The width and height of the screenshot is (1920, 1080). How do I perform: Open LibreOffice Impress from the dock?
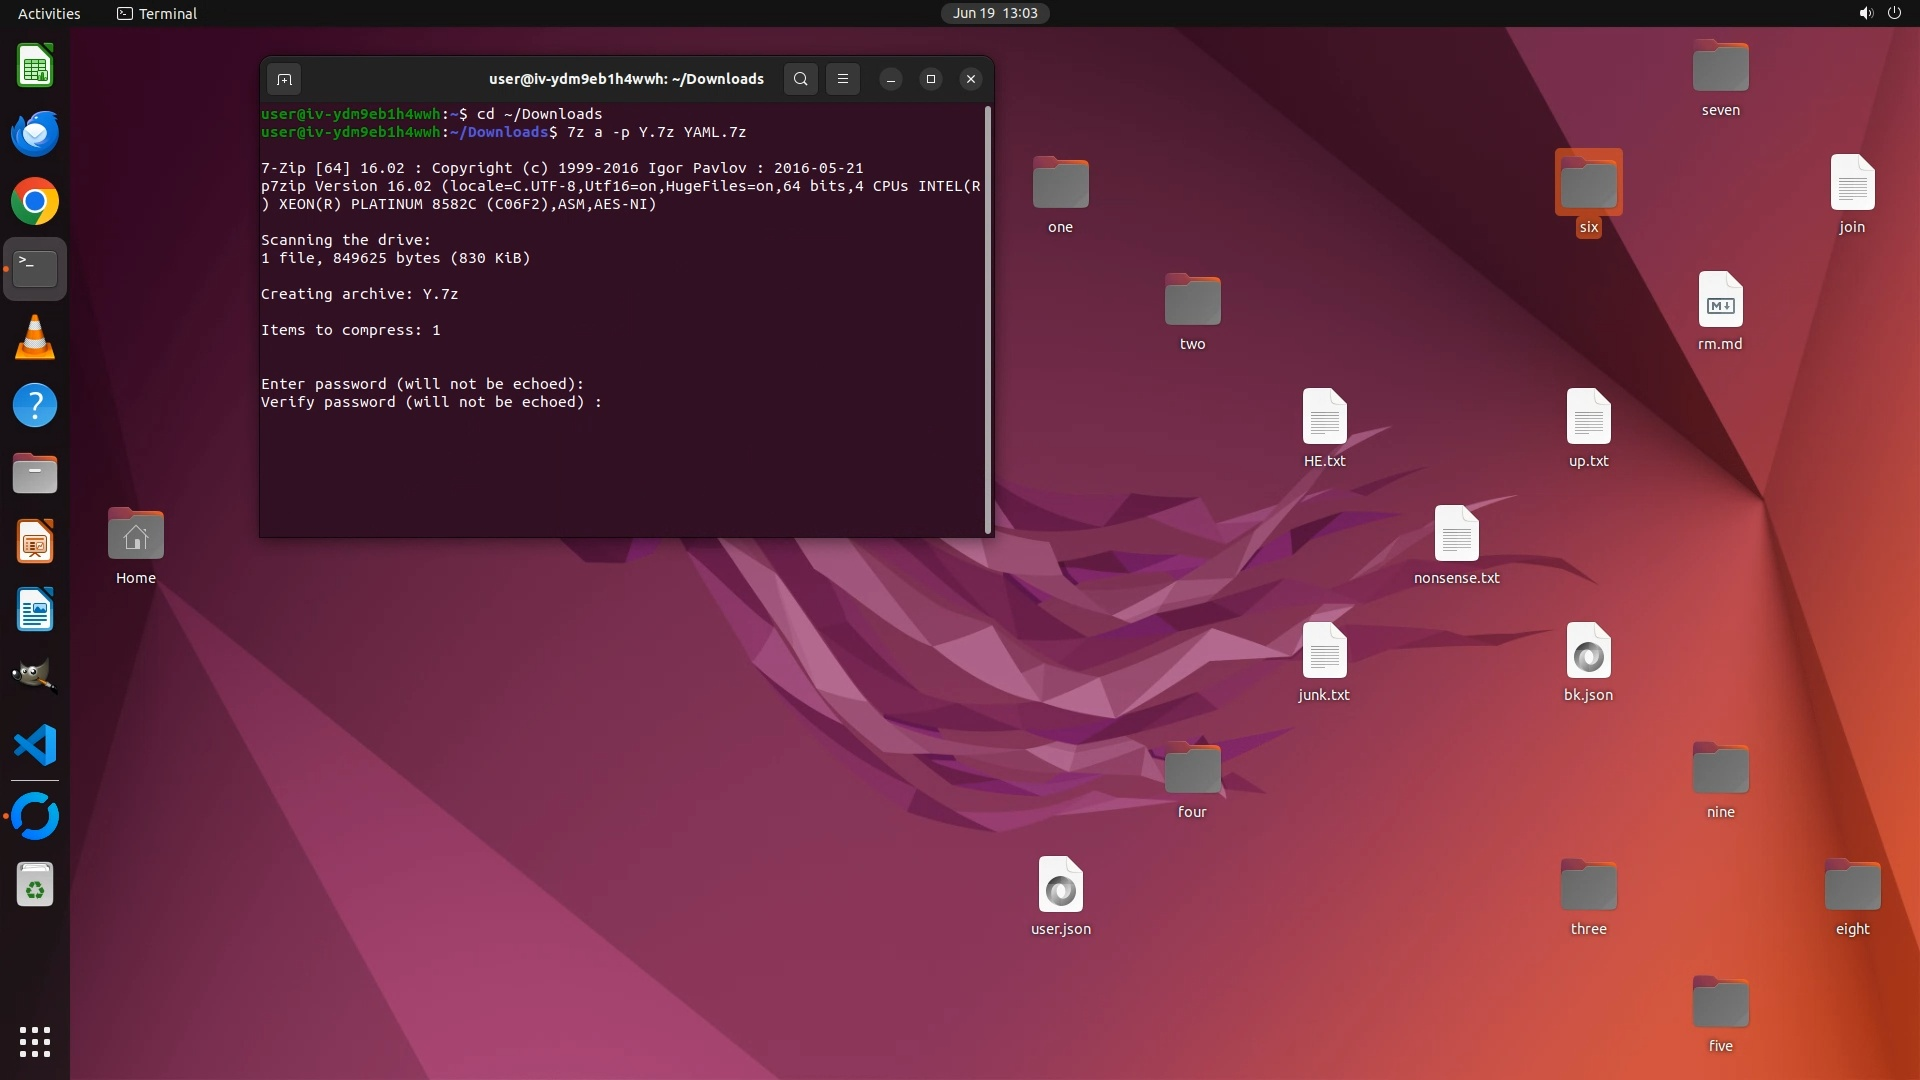(x=35, y=542)
